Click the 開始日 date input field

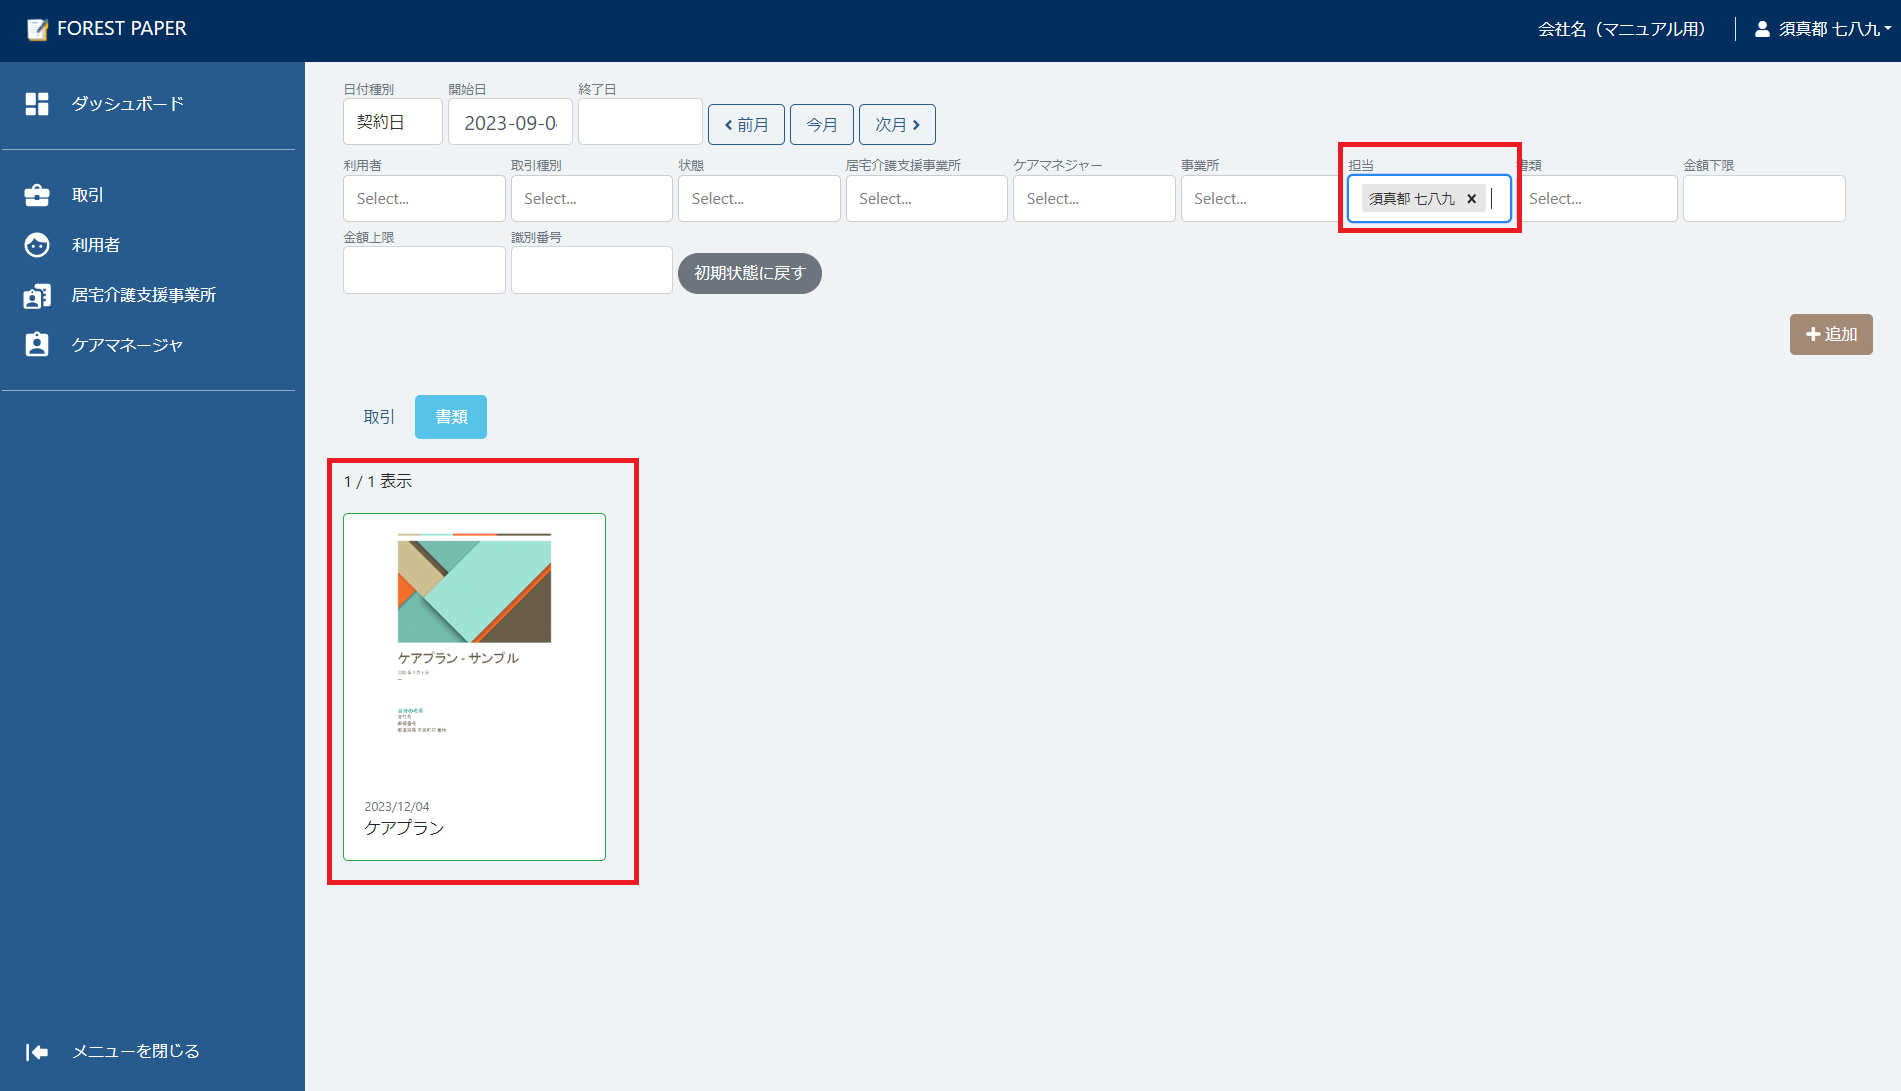click(510, 123)
